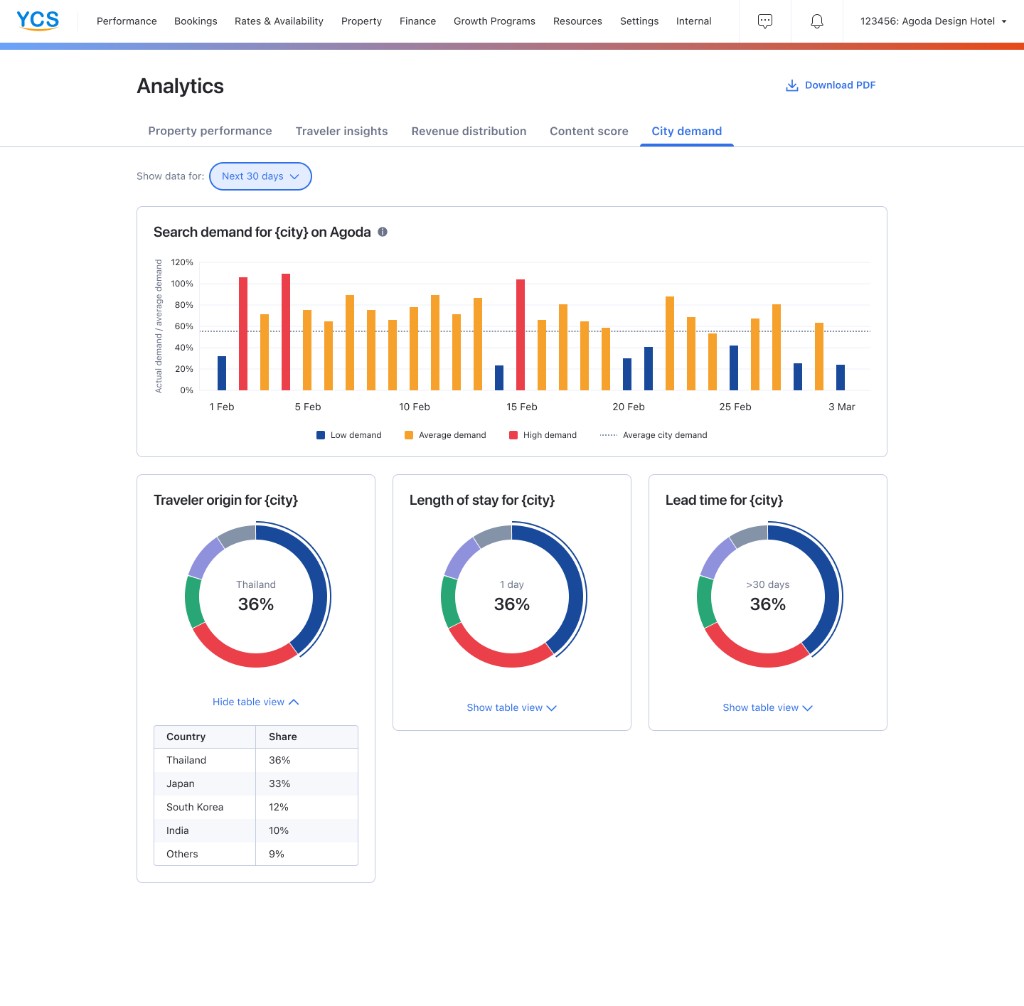This screenshot has height=1006, width=1024.
Task: Click the Low demand legend swatch
Action: (321, 435)
